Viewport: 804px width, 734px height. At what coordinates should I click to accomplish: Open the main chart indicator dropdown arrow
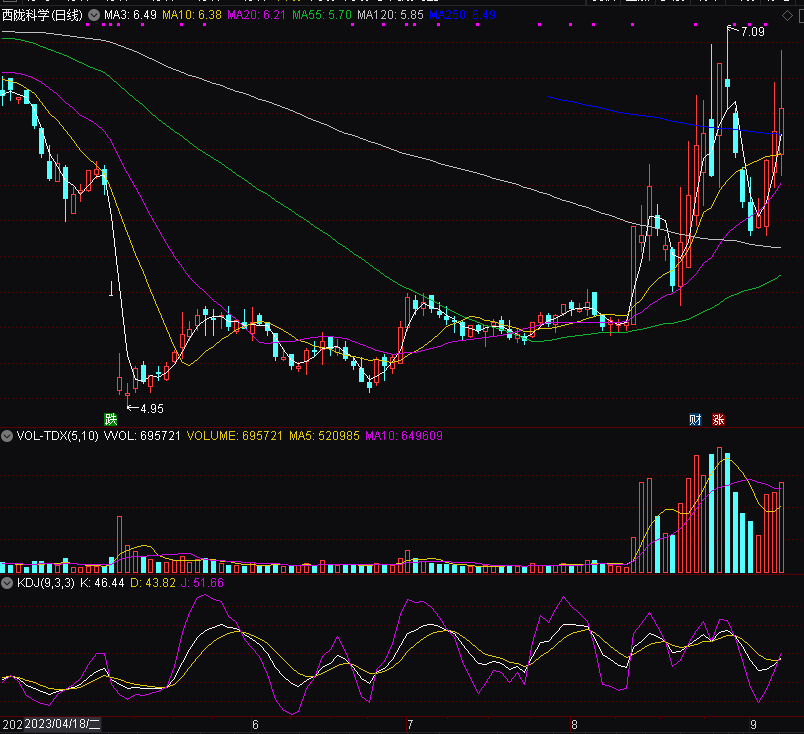point(94,16)
